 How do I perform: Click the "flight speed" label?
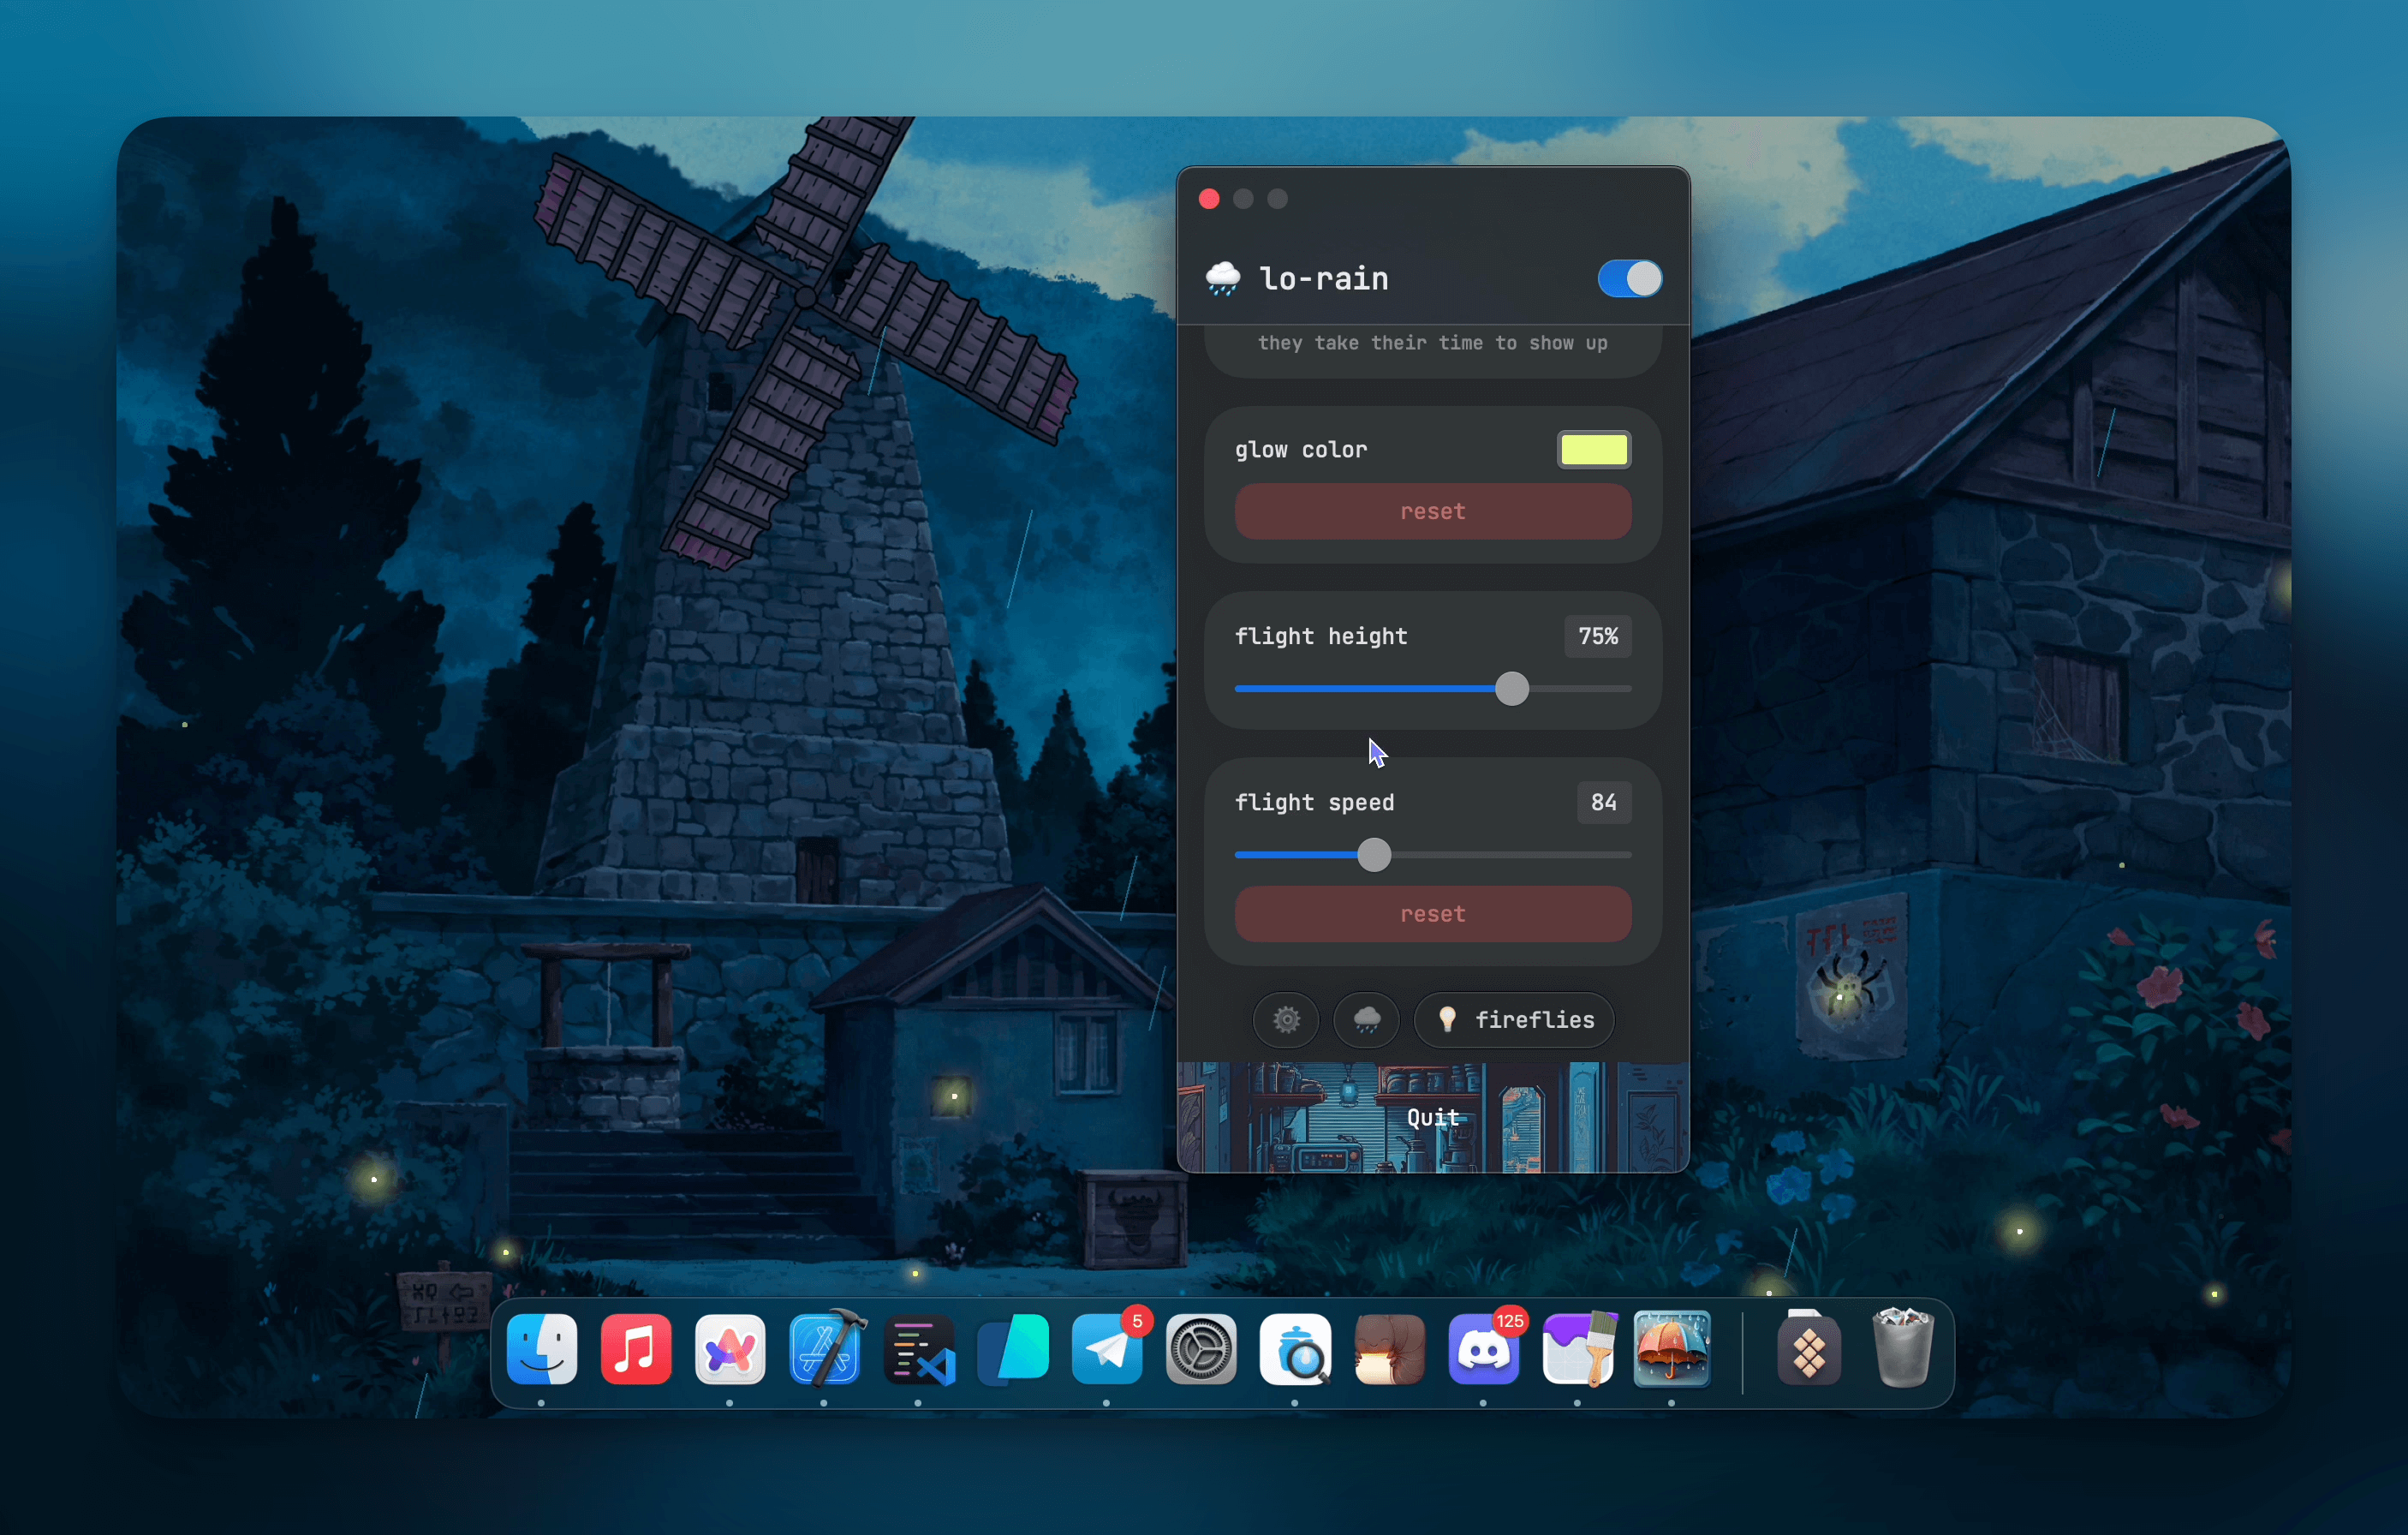[1314, 803]
